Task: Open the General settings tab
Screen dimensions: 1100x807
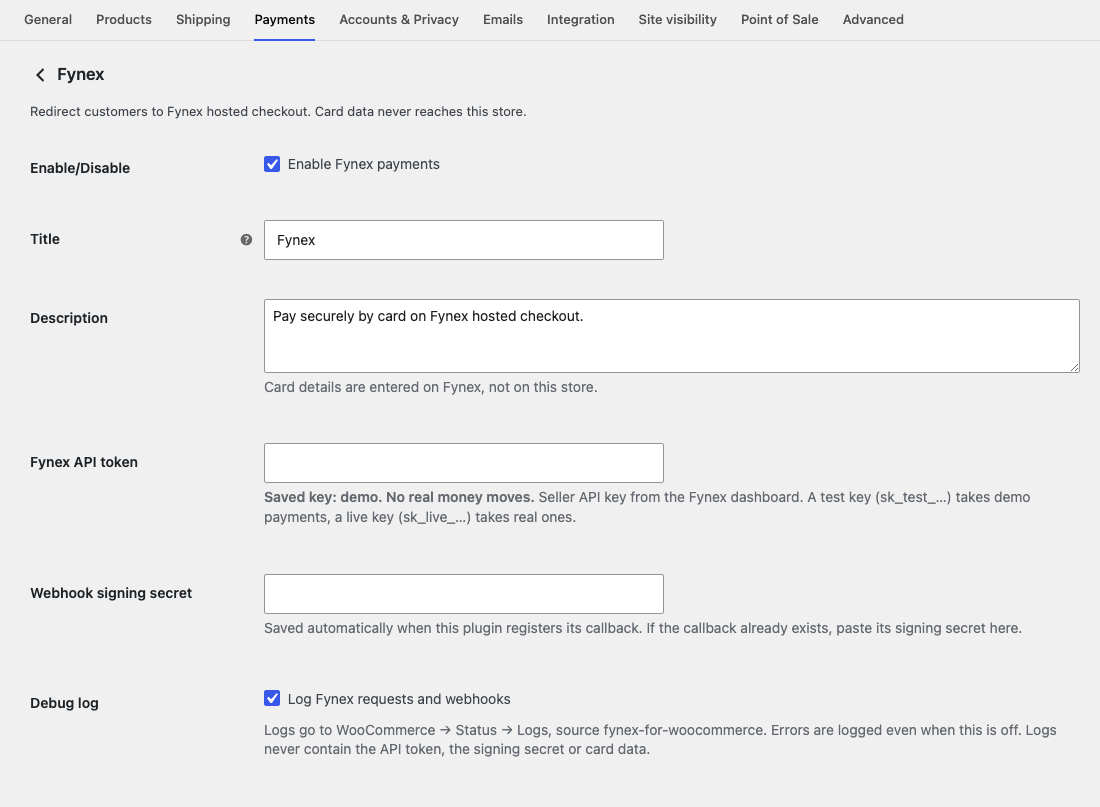Action: coord(48,20)
